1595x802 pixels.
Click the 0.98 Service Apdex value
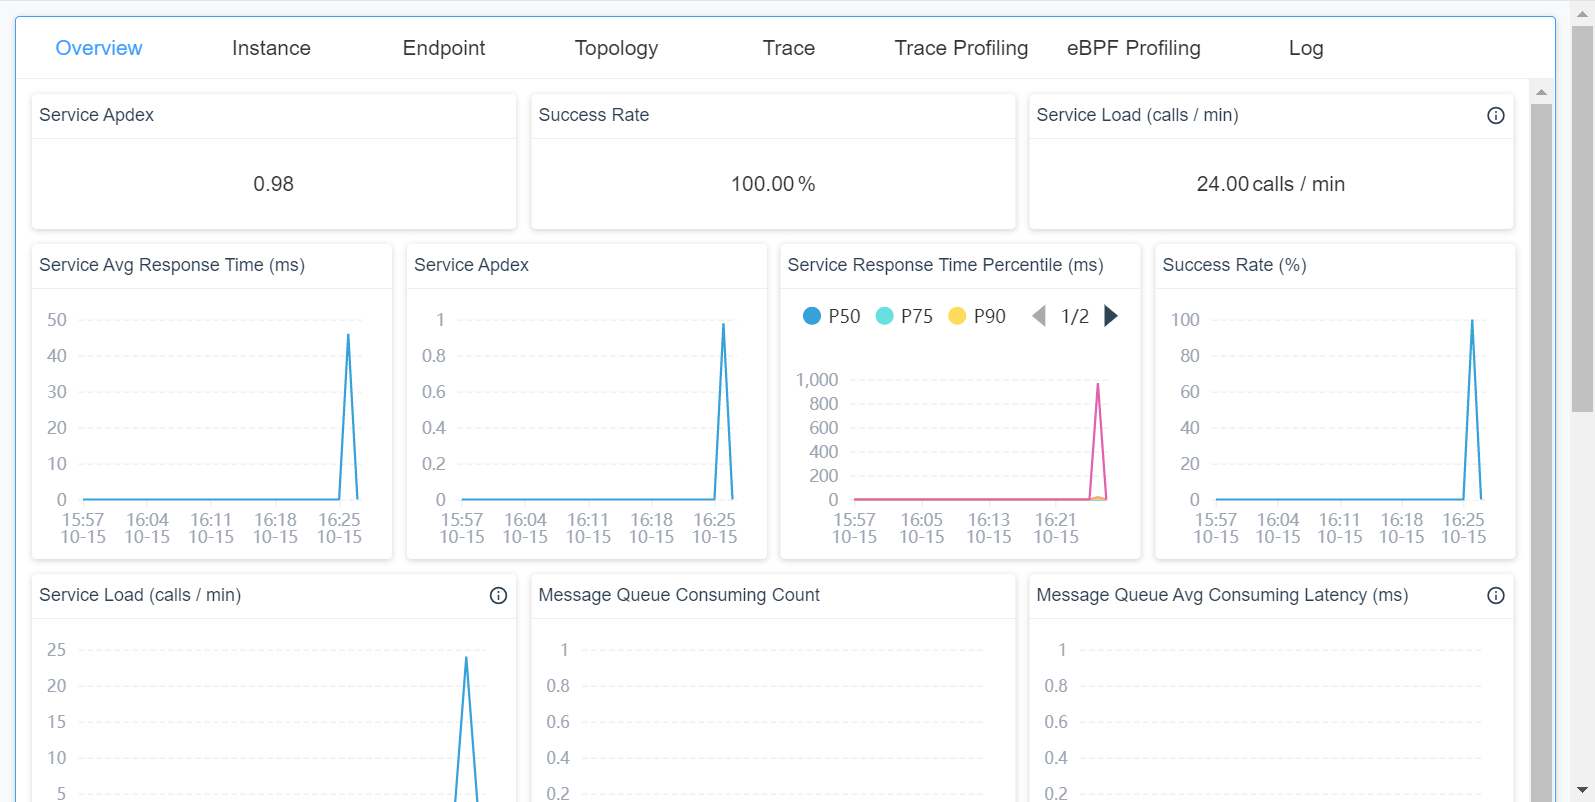coord(273,184)
